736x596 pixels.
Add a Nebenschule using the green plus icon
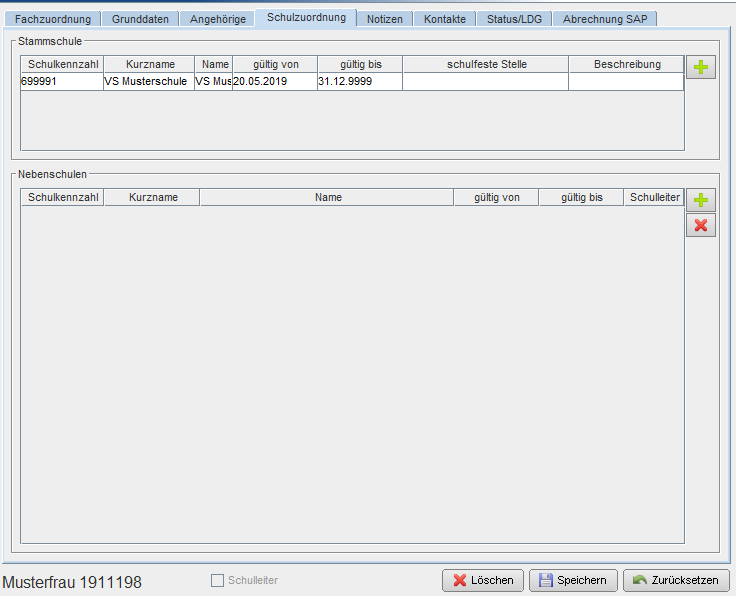tap(701, 200)
